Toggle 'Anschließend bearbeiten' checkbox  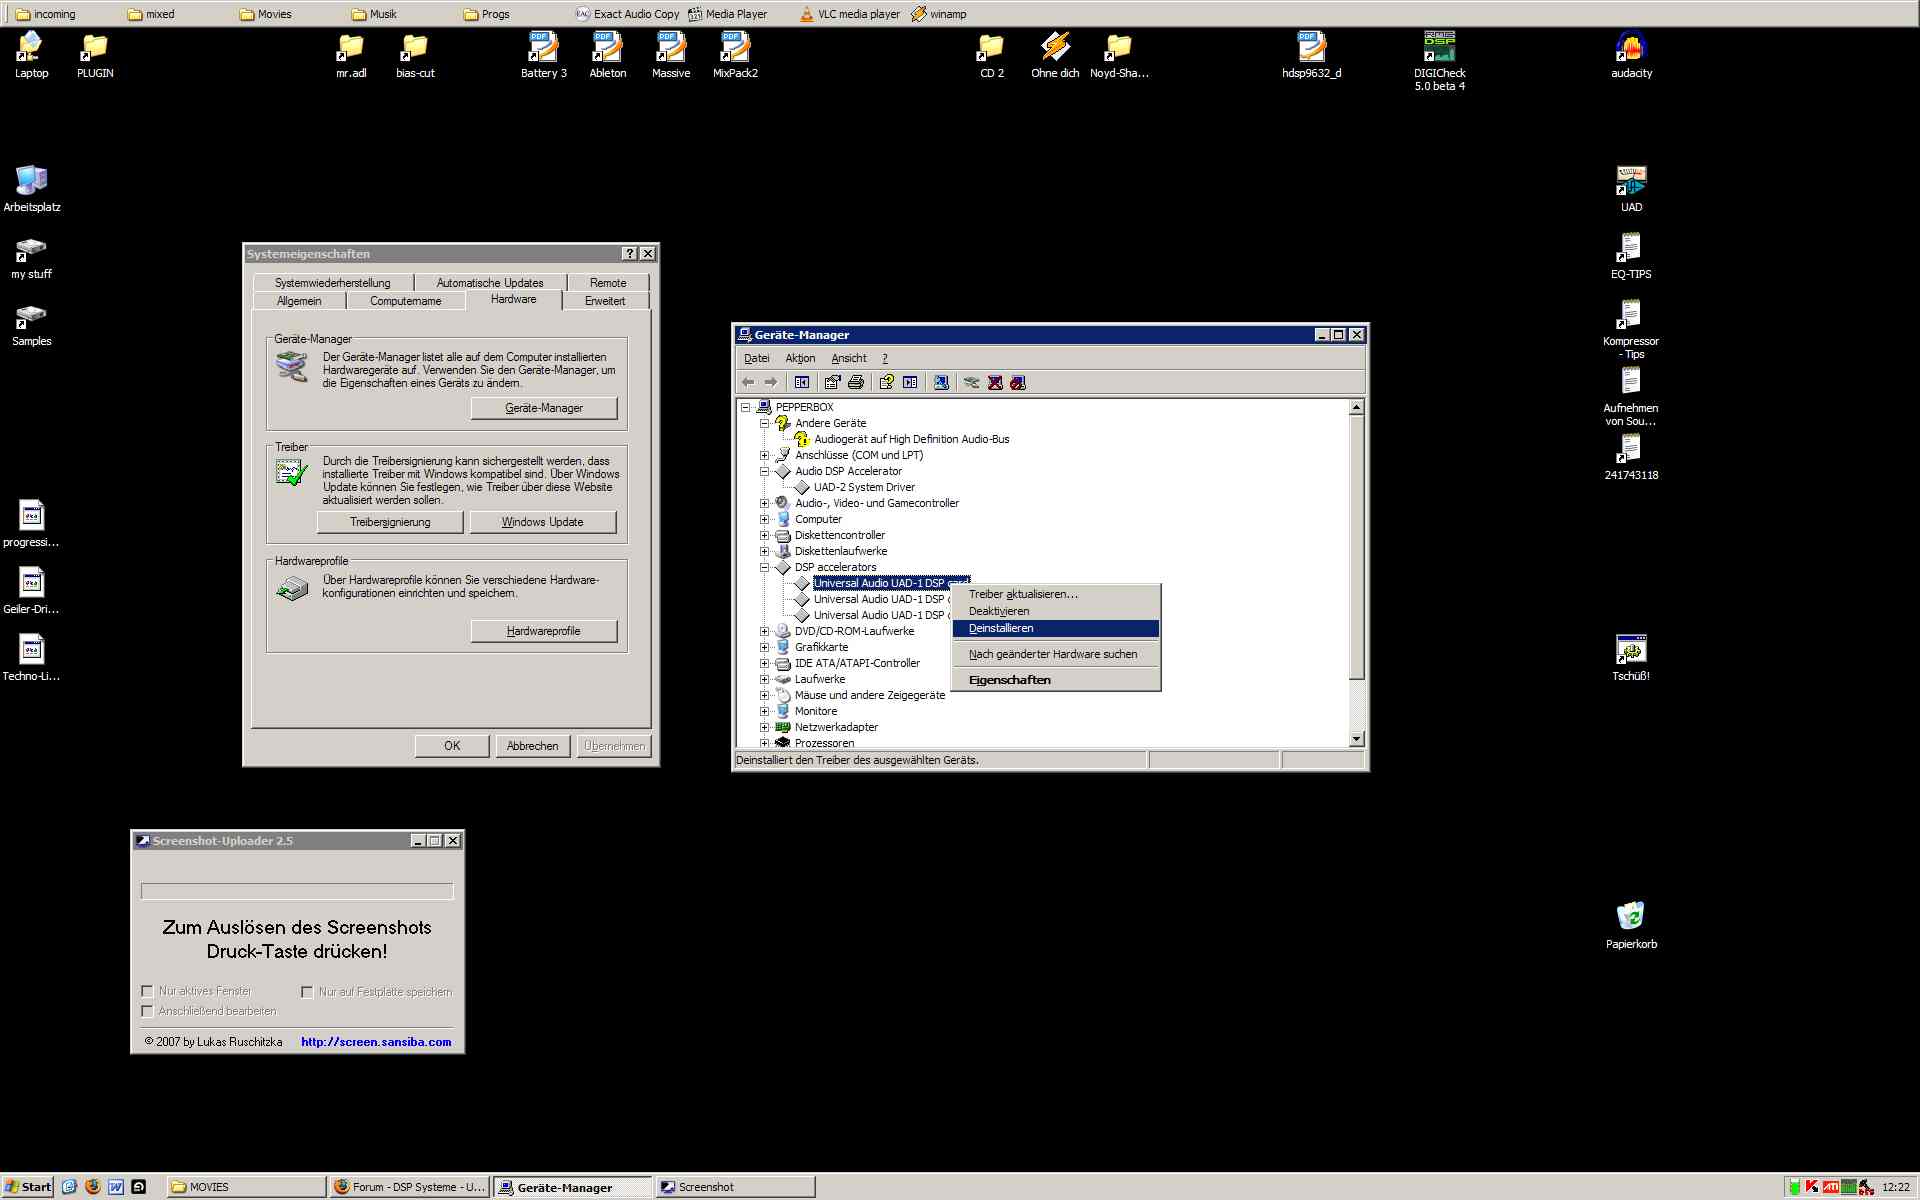coord(147,1011)
